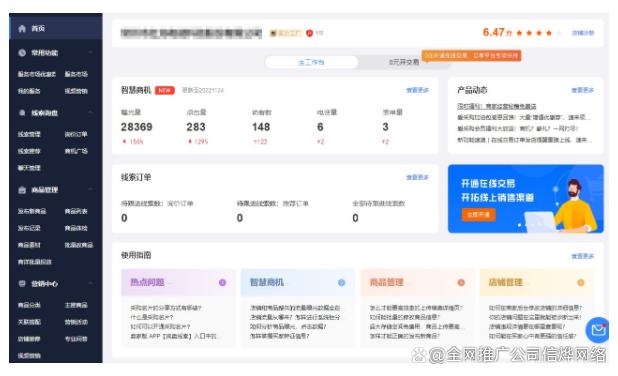
Task: Click 查看更多 in the 产品动态 panel
Action: pyautogui.click(x=583, y=90)
